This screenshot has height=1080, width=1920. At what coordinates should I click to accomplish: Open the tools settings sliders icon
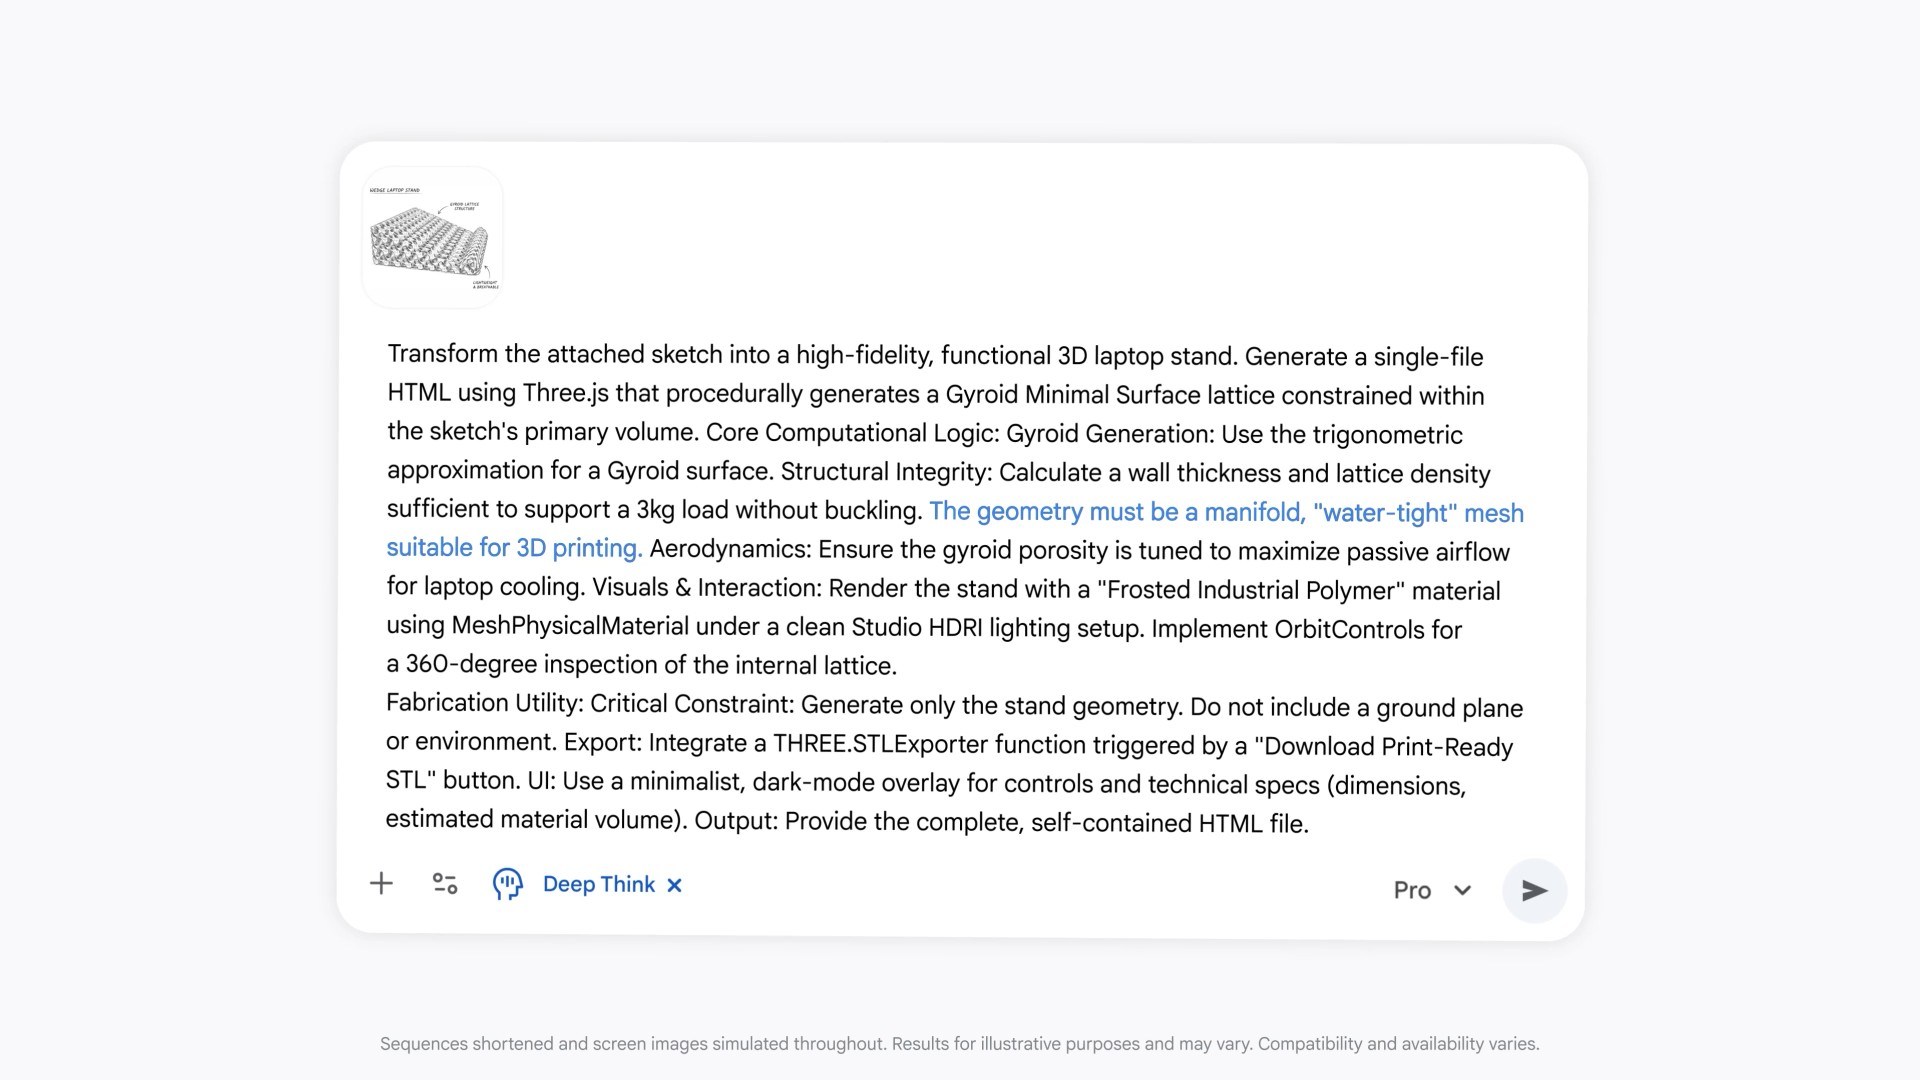point(445,884)
